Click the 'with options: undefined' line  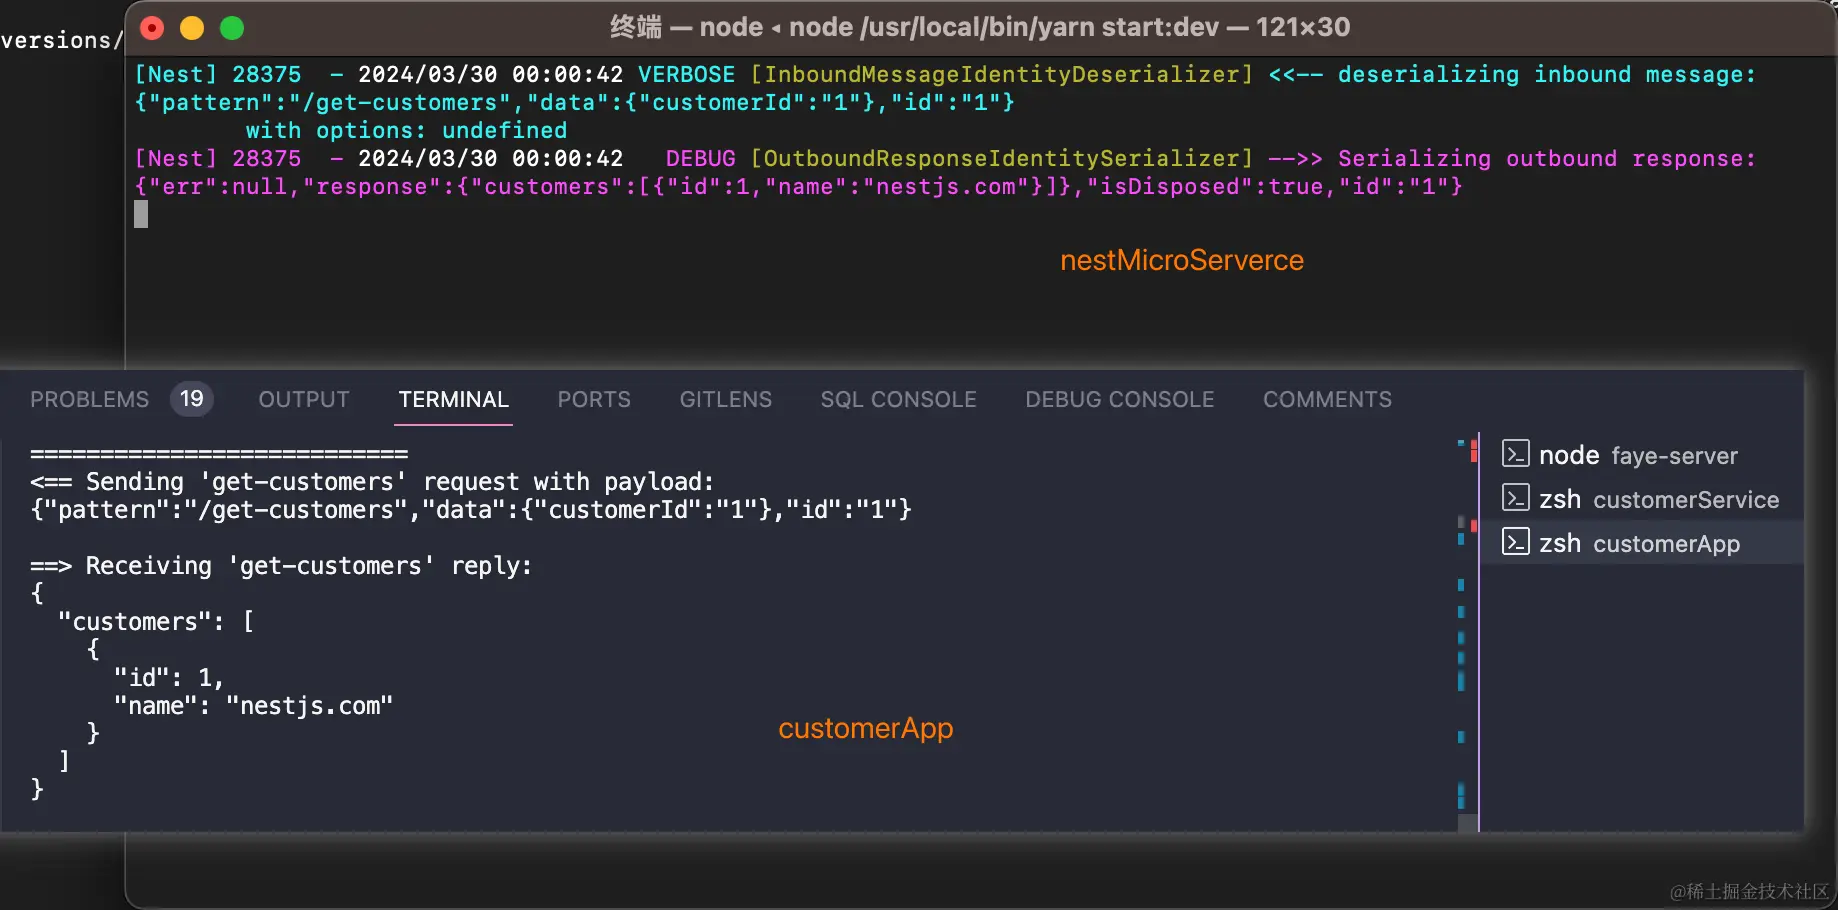pyautogui.click(x=406, y=130)
